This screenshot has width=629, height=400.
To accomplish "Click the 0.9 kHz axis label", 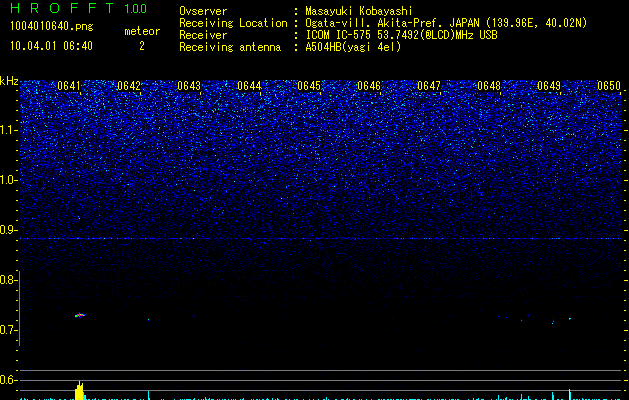I will coord(8,230).
